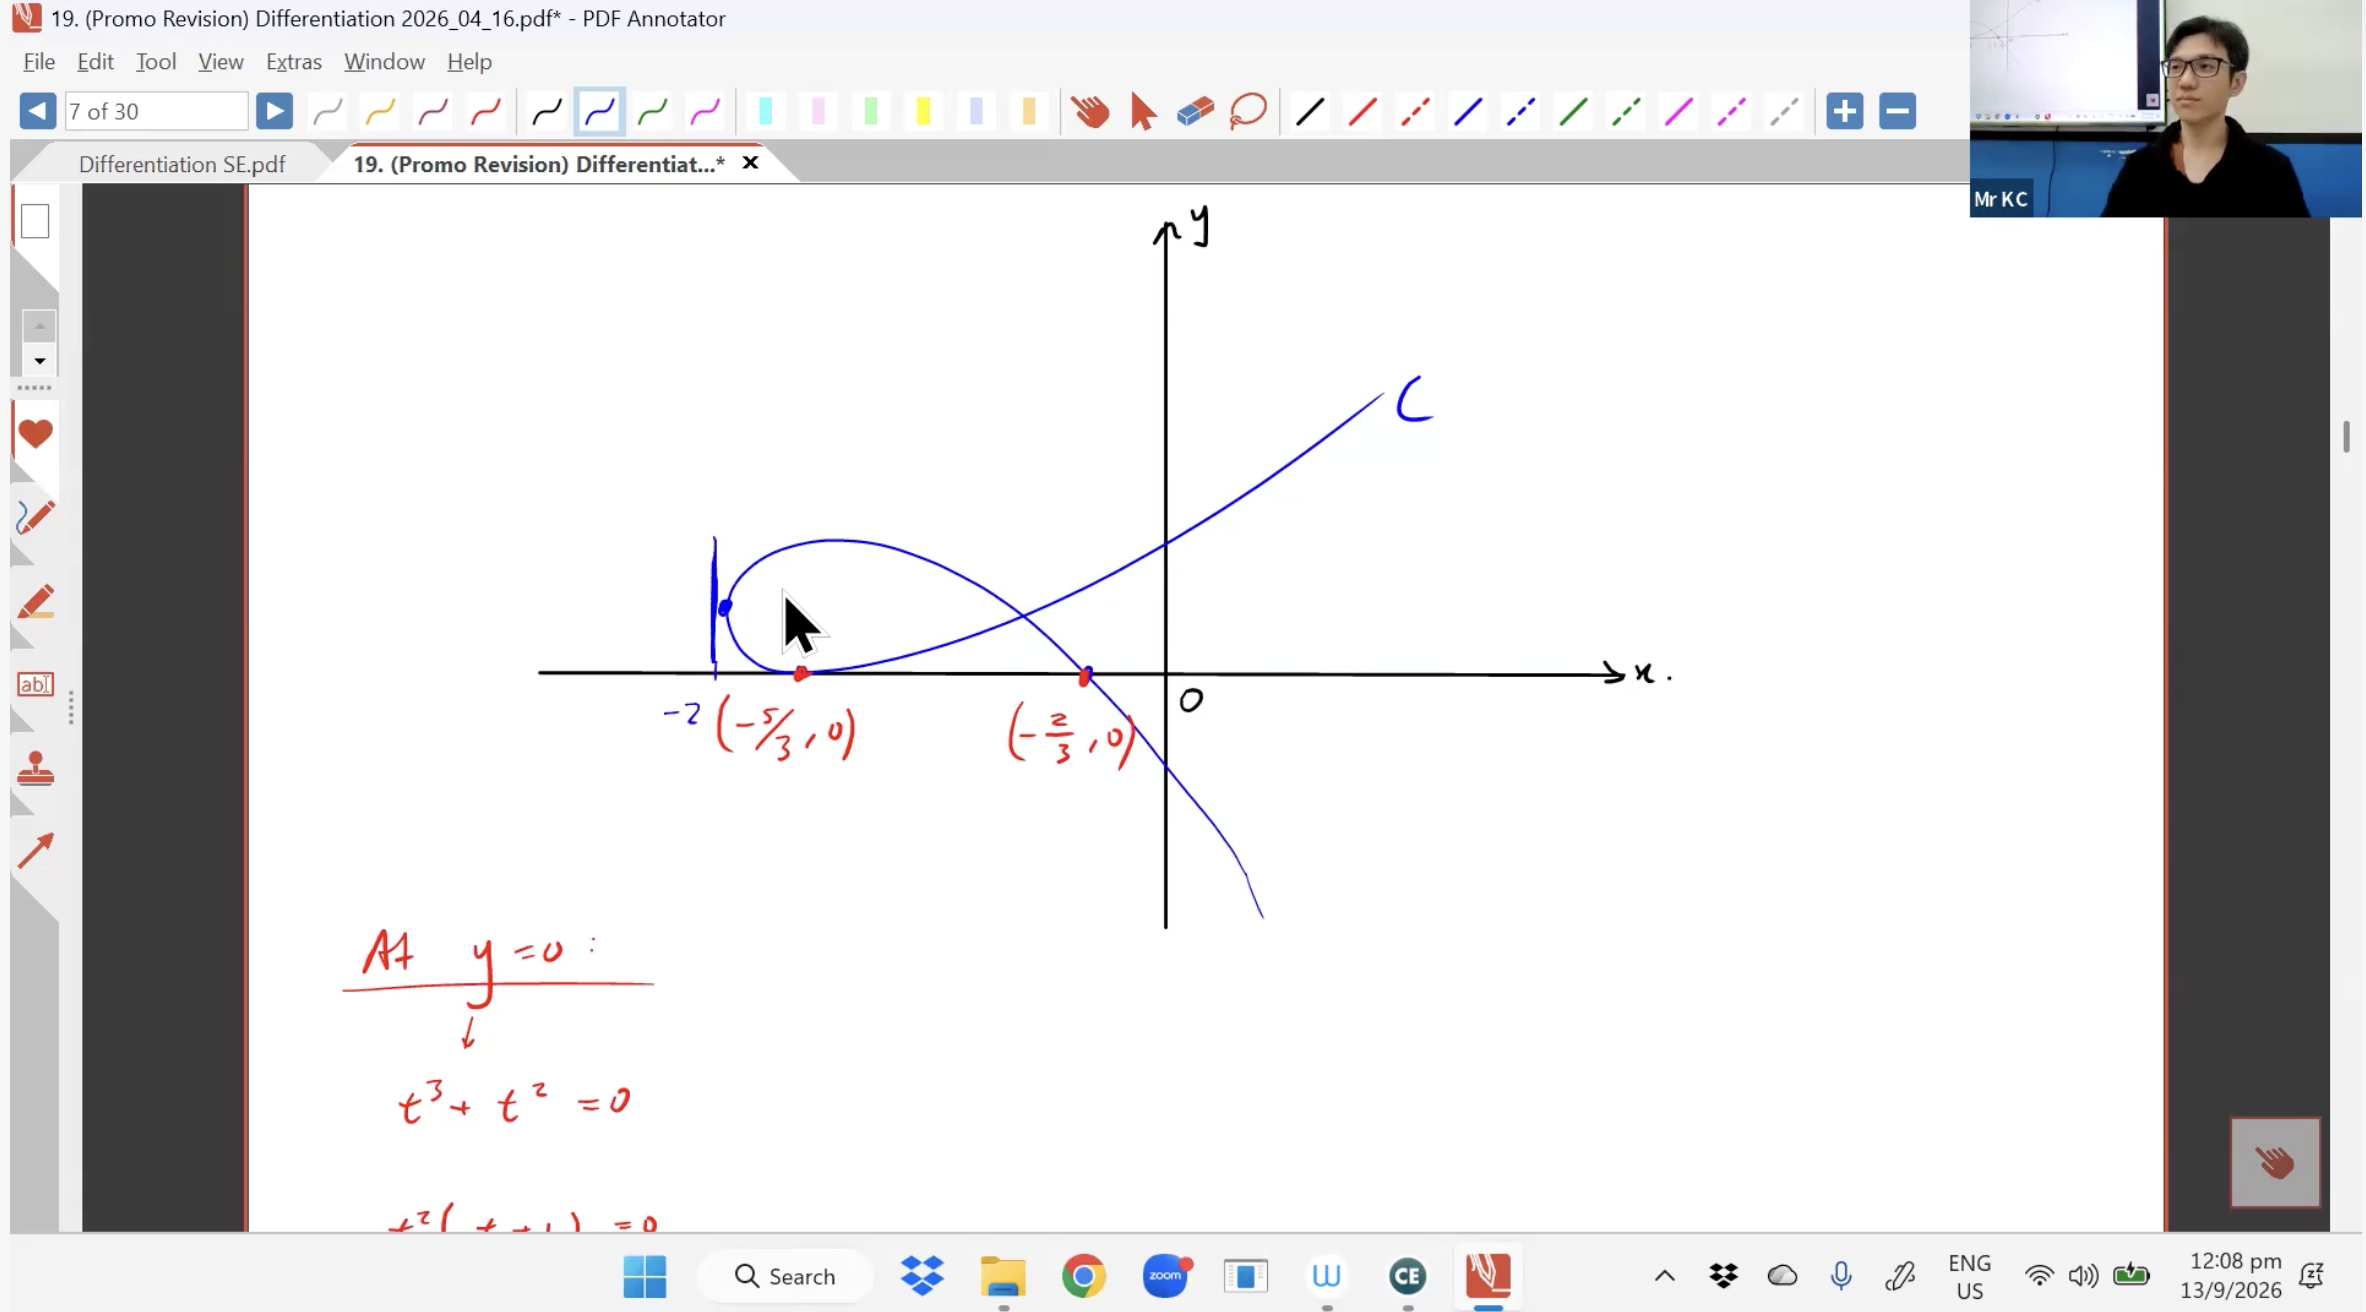Viewport: 2366px width, 1312px height.
Task: Select the blue pen preset
Action: pyautogui.click(x=600, y=111)
